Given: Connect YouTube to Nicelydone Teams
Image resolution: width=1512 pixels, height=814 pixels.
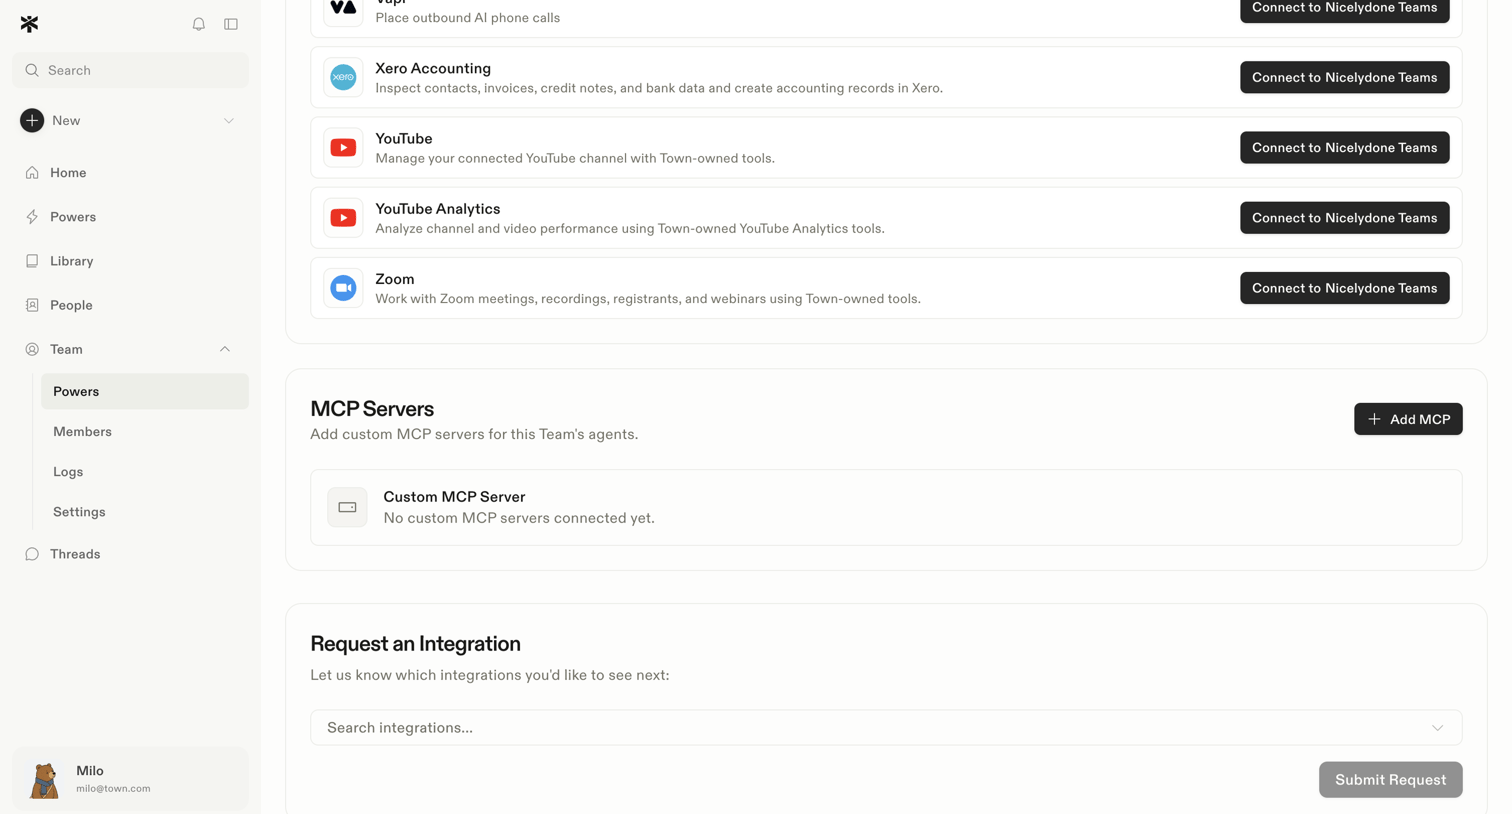Looking at the screenshot, I should (1344, 148).
